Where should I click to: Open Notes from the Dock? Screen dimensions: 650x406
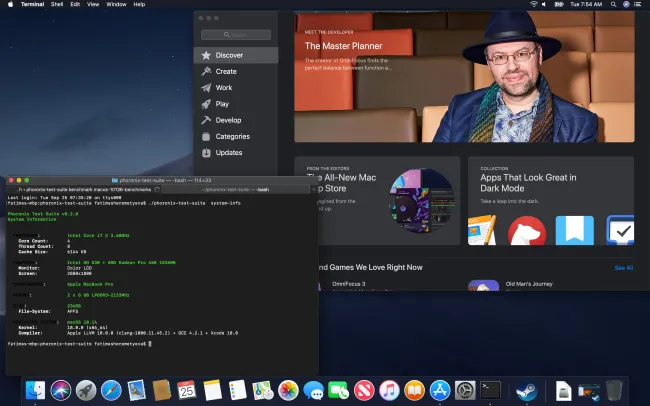tap(212, 390)
